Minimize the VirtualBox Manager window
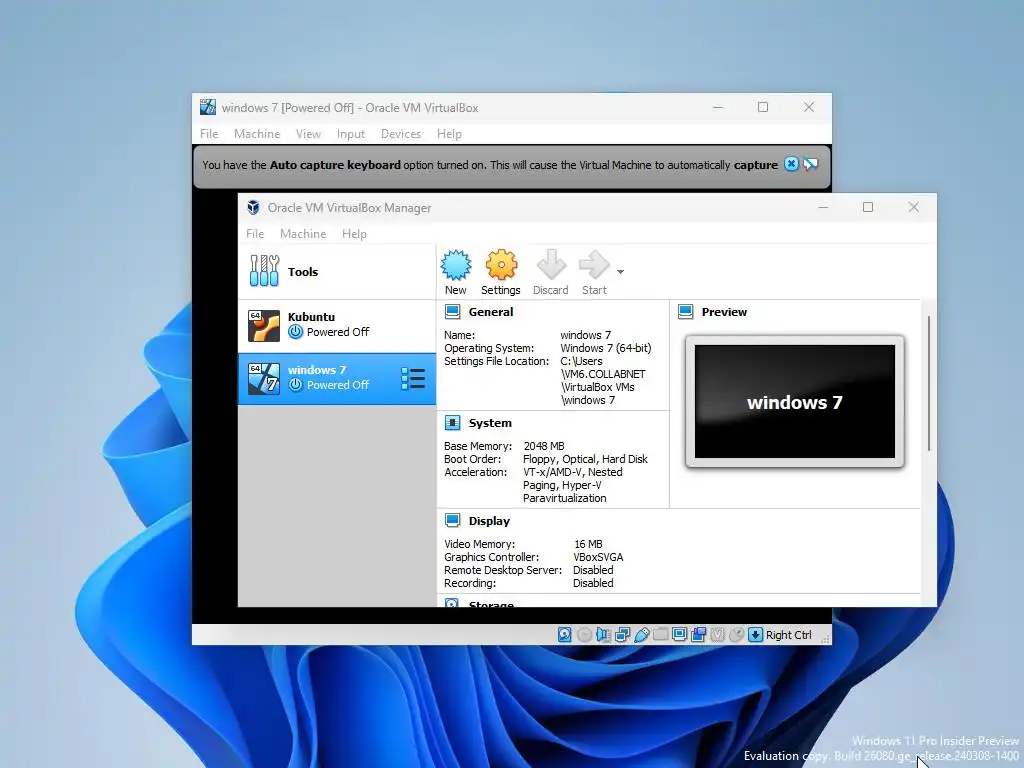1024x768 pixels. pos(823,207)
